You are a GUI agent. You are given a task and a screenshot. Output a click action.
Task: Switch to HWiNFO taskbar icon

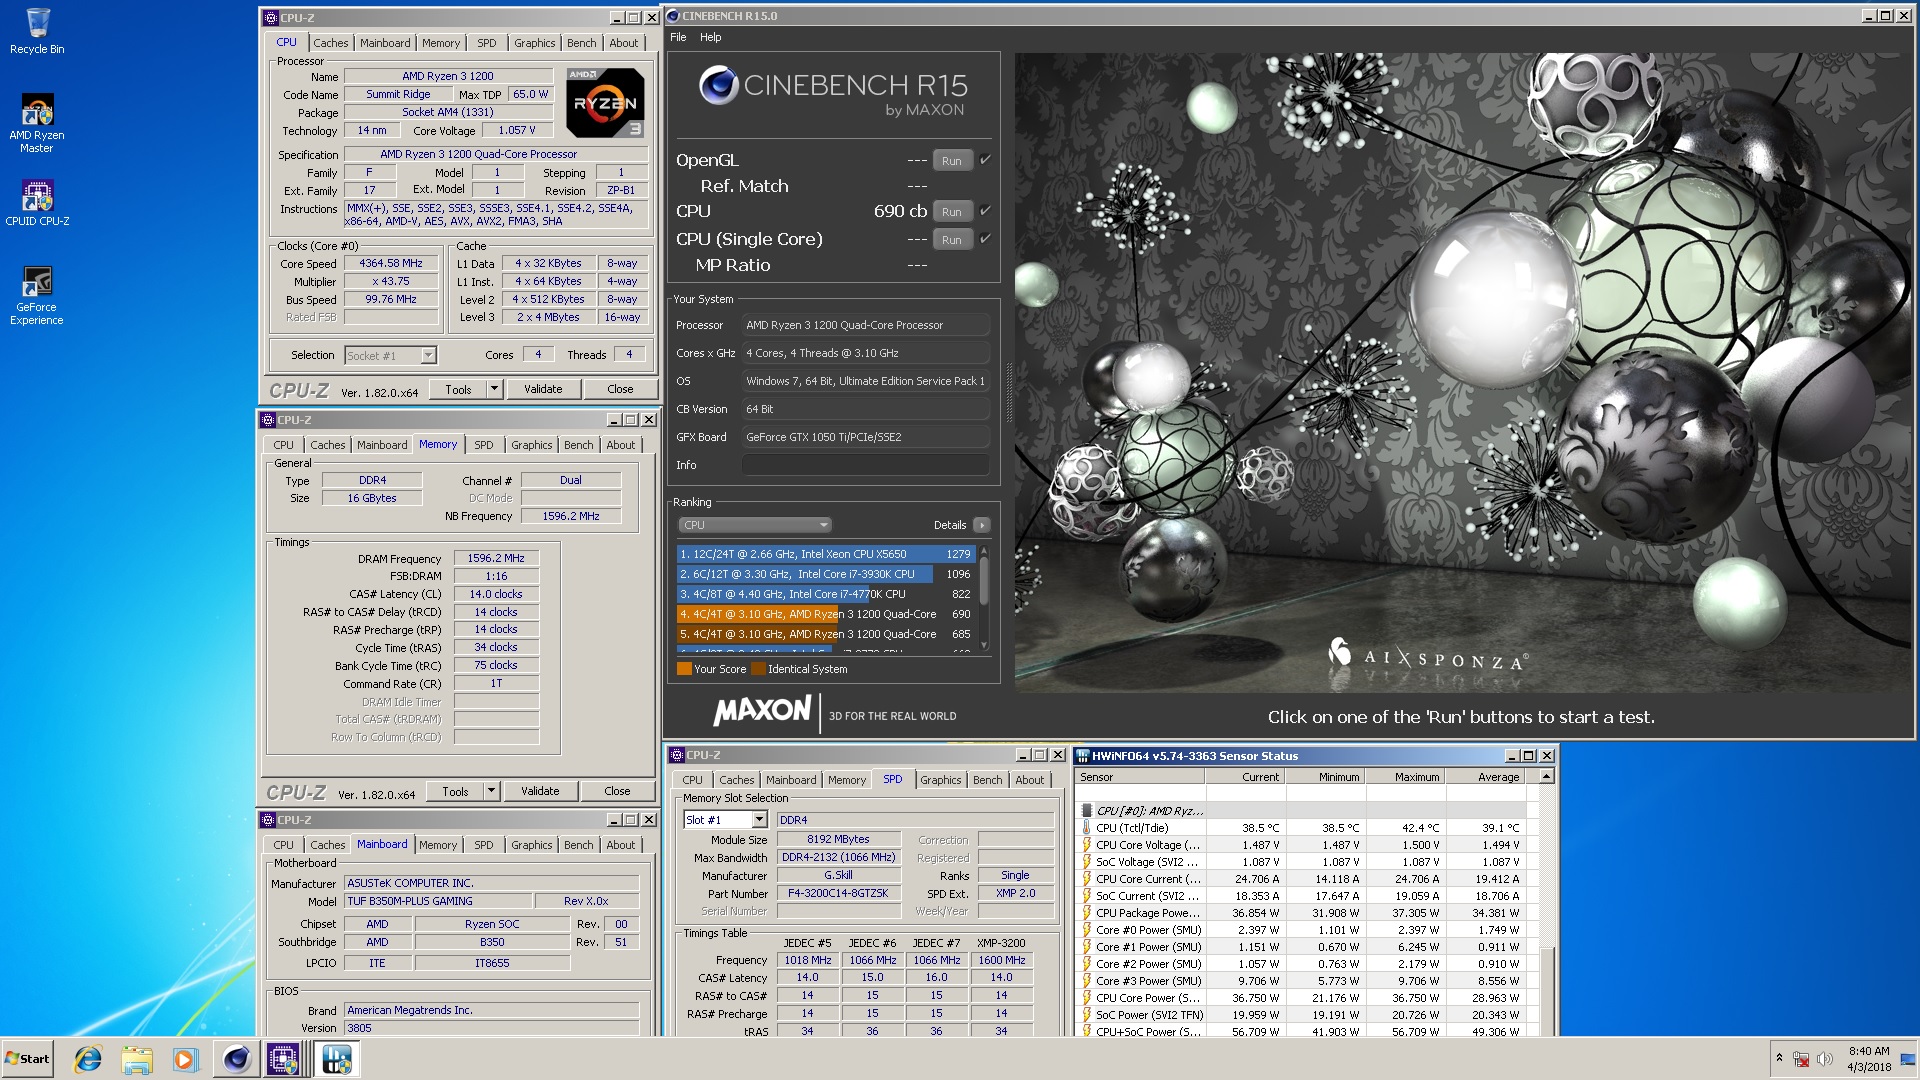pyautogui.click(x=336, y=1059)
